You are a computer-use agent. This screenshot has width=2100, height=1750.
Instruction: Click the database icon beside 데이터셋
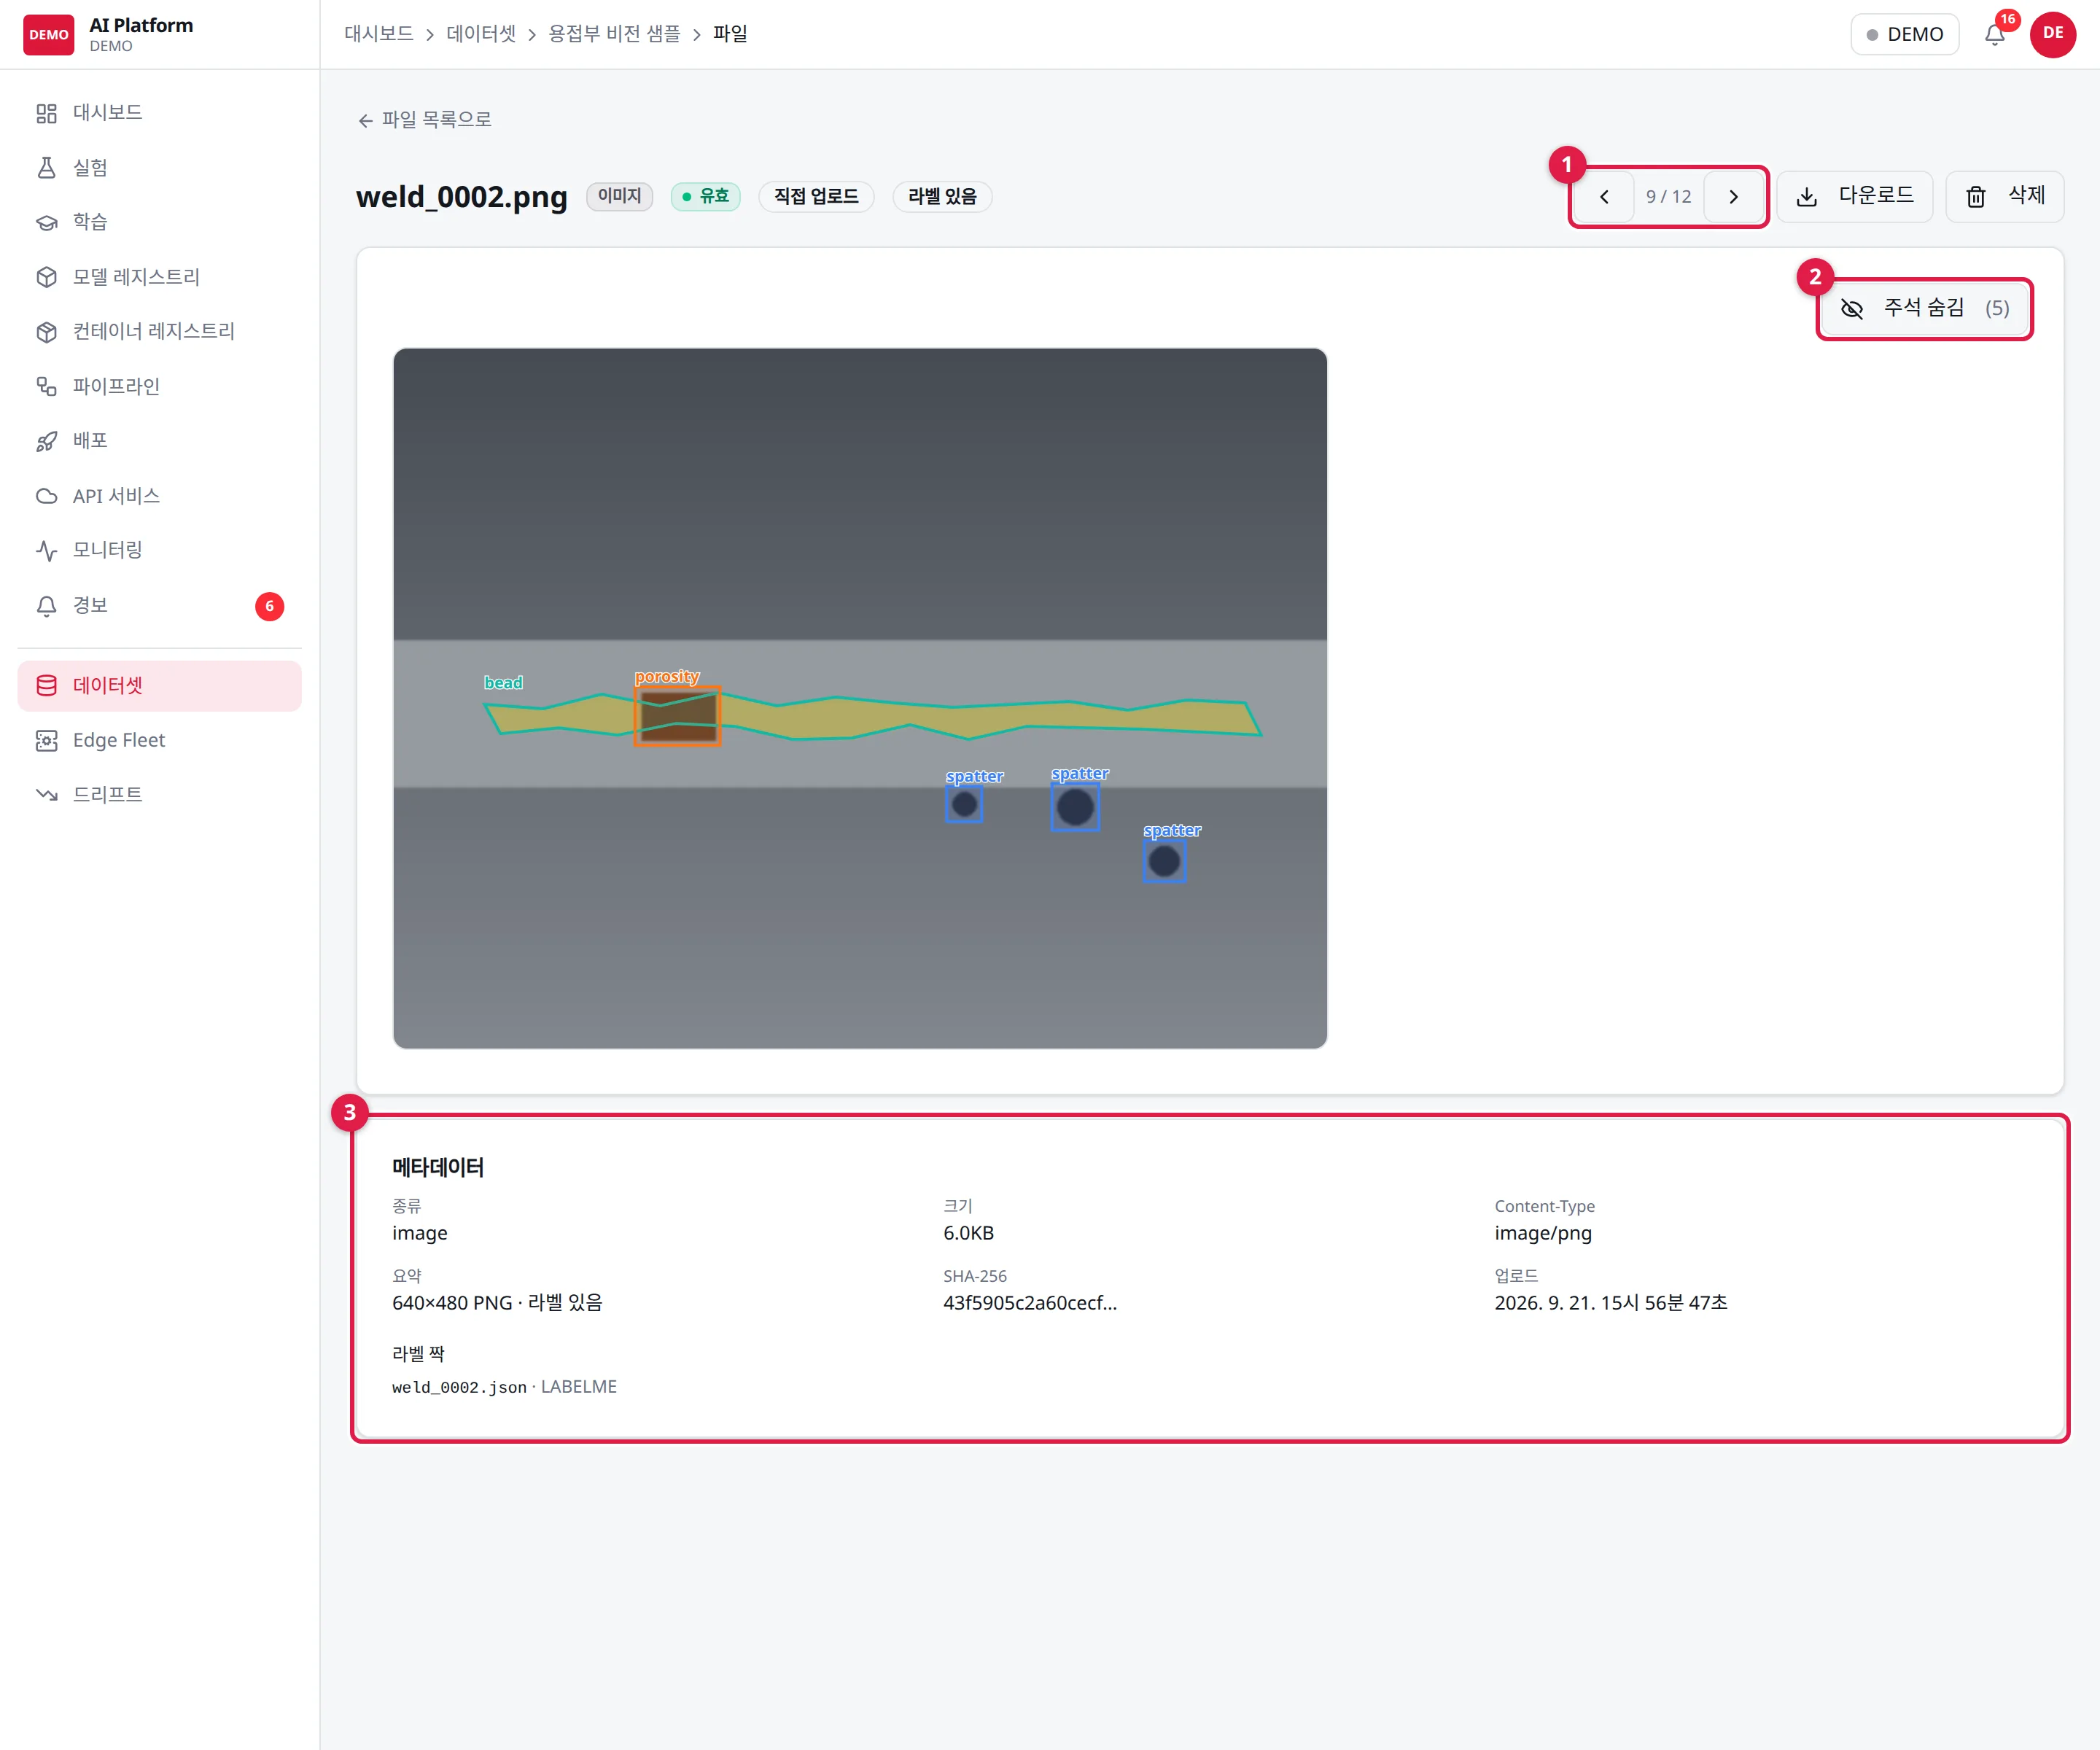(x=46, y=686)
